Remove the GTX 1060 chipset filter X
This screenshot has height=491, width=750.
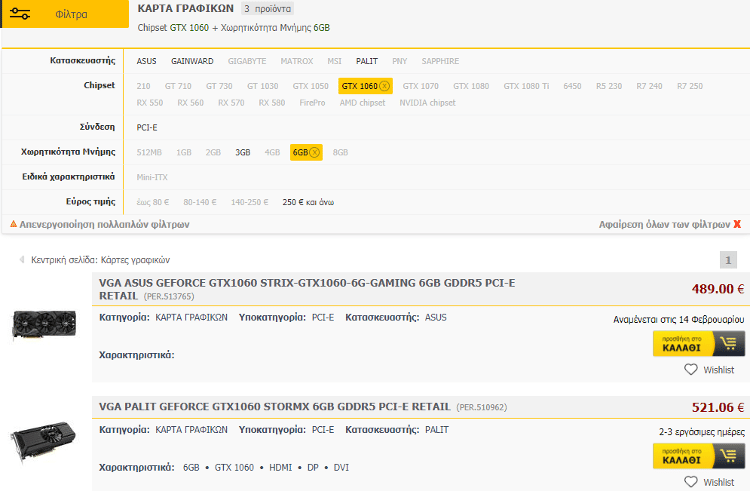click(x=384, y=86)
